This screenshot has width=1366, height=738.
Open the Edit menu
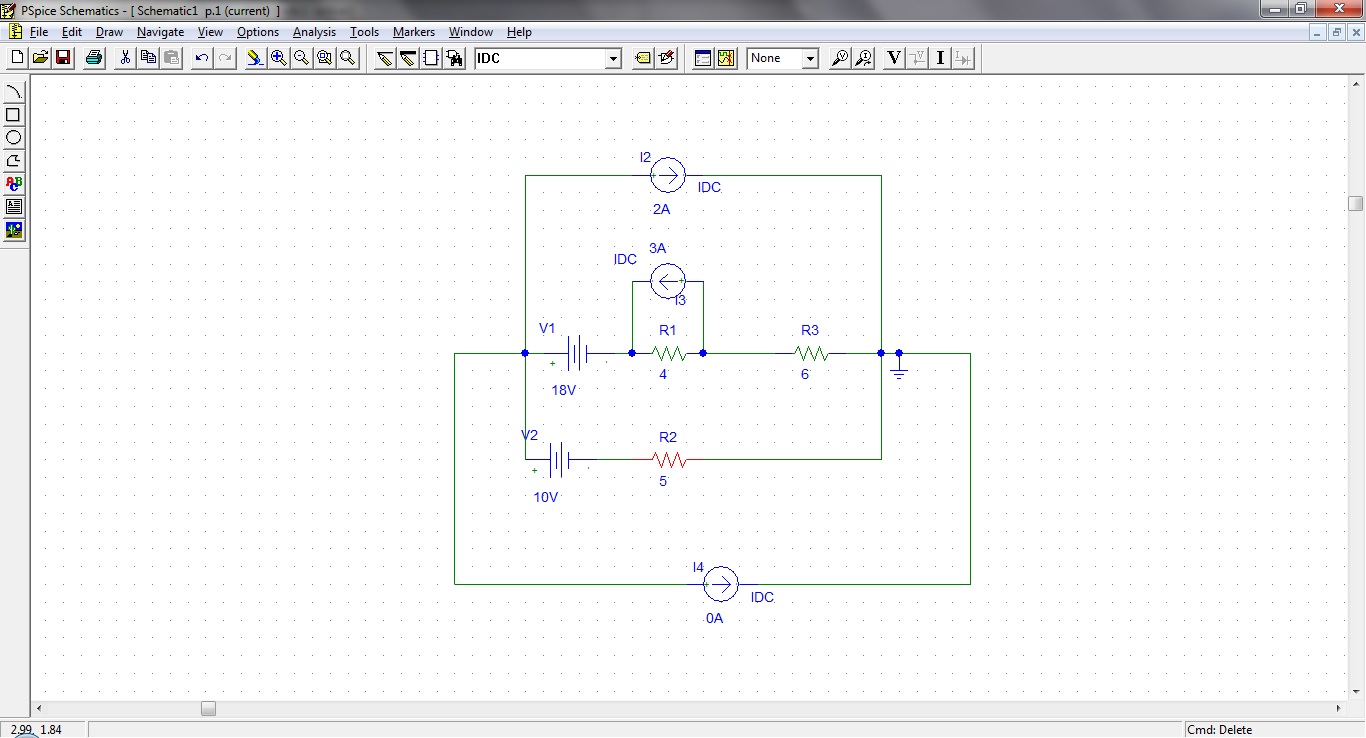coord(72,32)
